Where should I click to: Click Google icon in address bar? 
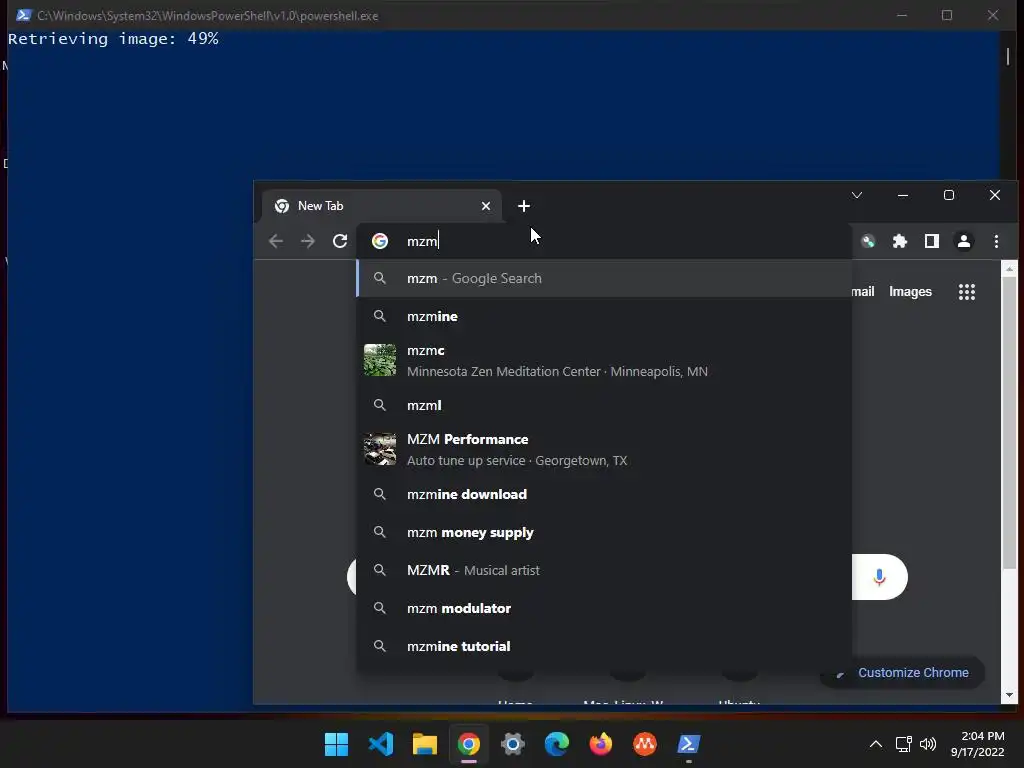pyautogui.click(x=380, y=241)
